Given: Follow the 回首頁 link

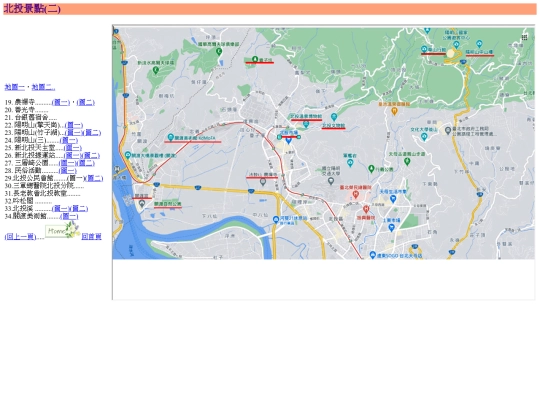Looking at the screenshot, I should coord(91,237).
